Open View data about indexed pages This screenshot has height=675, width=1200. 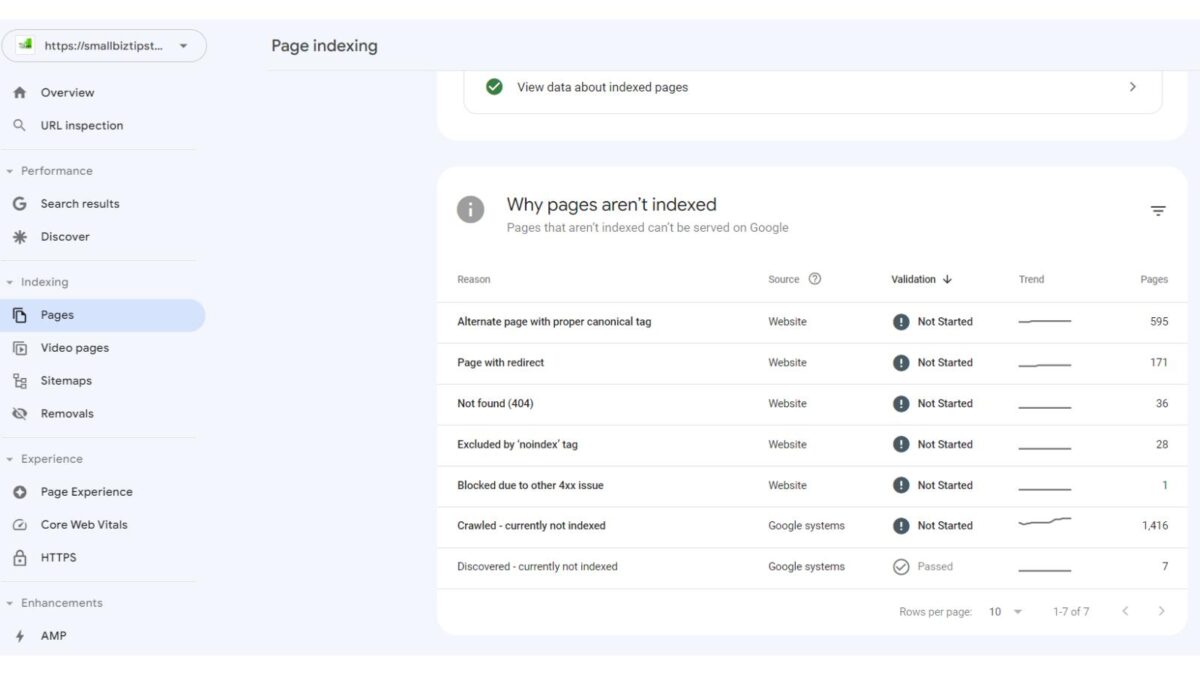812,87
